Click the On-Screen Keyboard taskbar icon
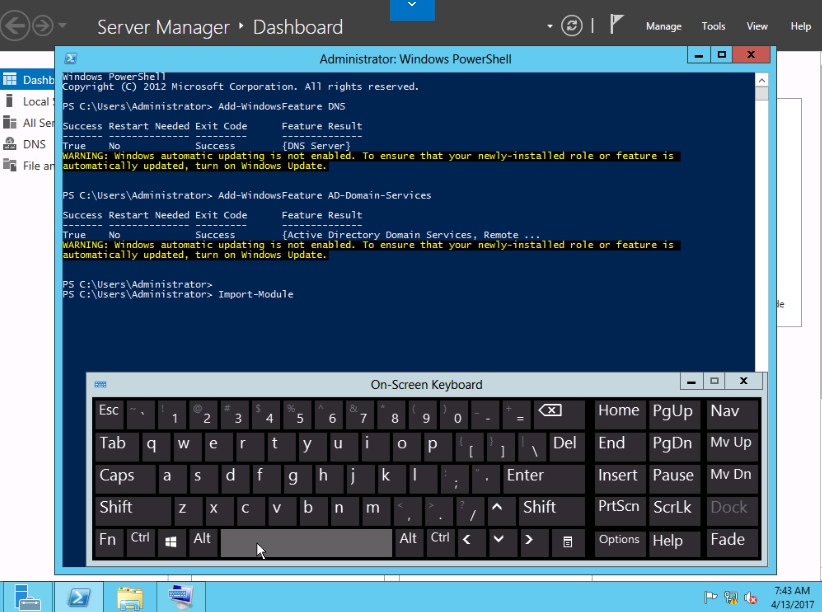The image size is (822, 612). (x=180, y=597)
